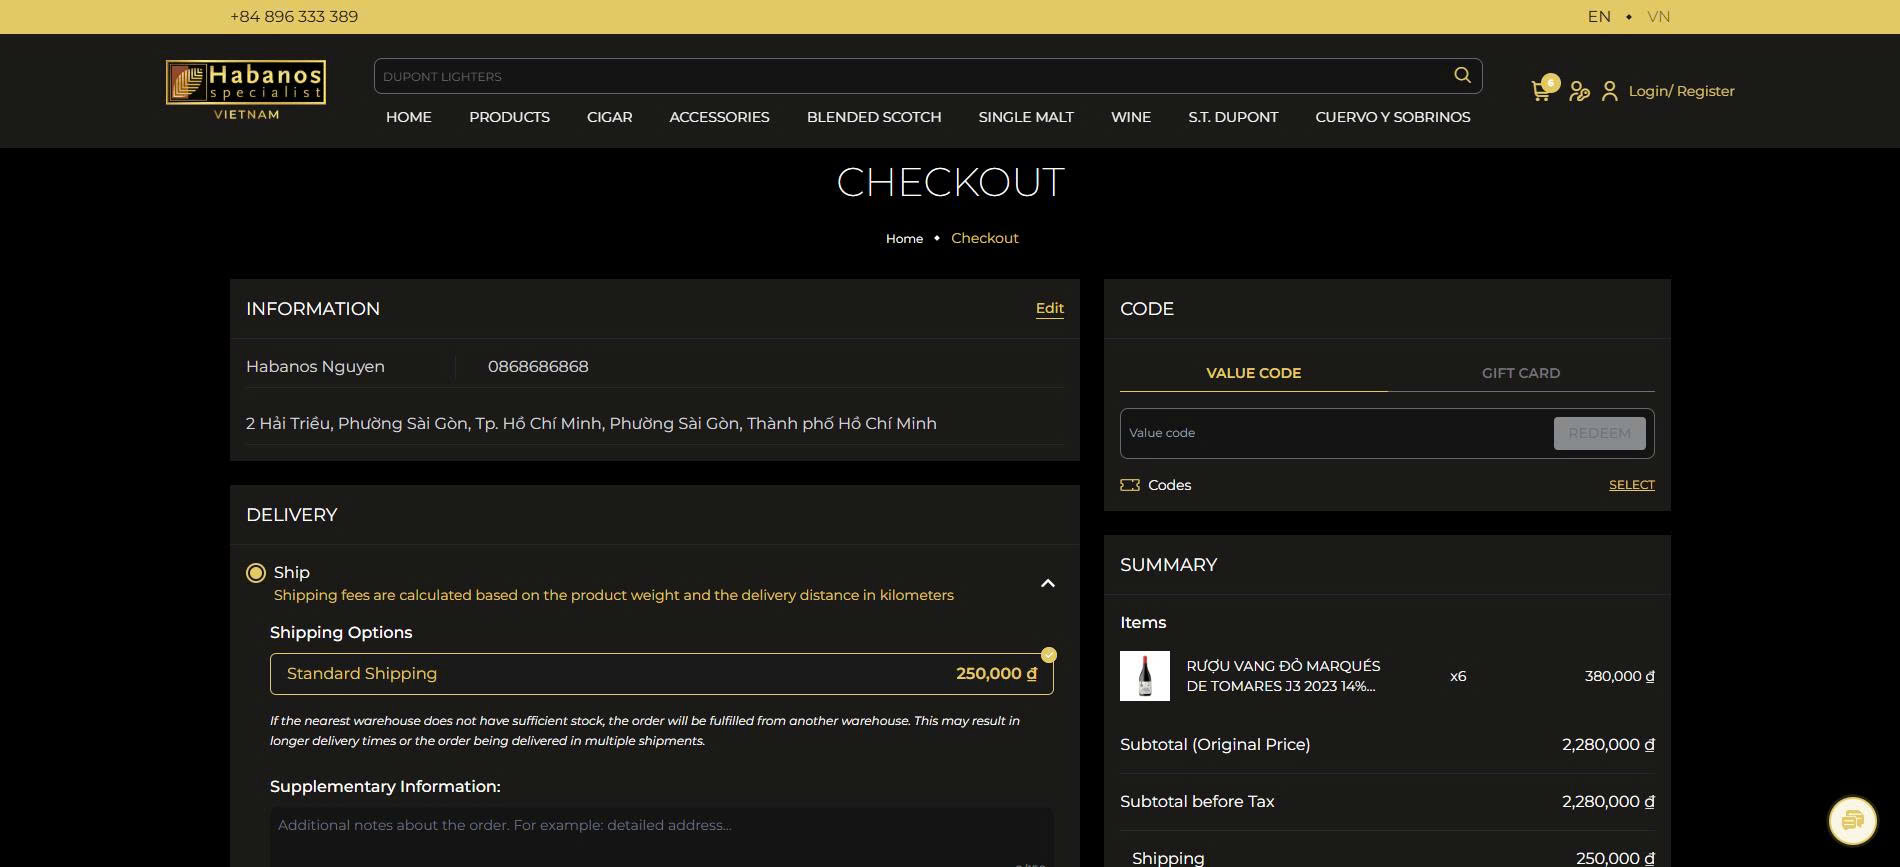The height and width of the screenshot is (867, 1900).
Task: Switch language to VN
Action: 1659,17
